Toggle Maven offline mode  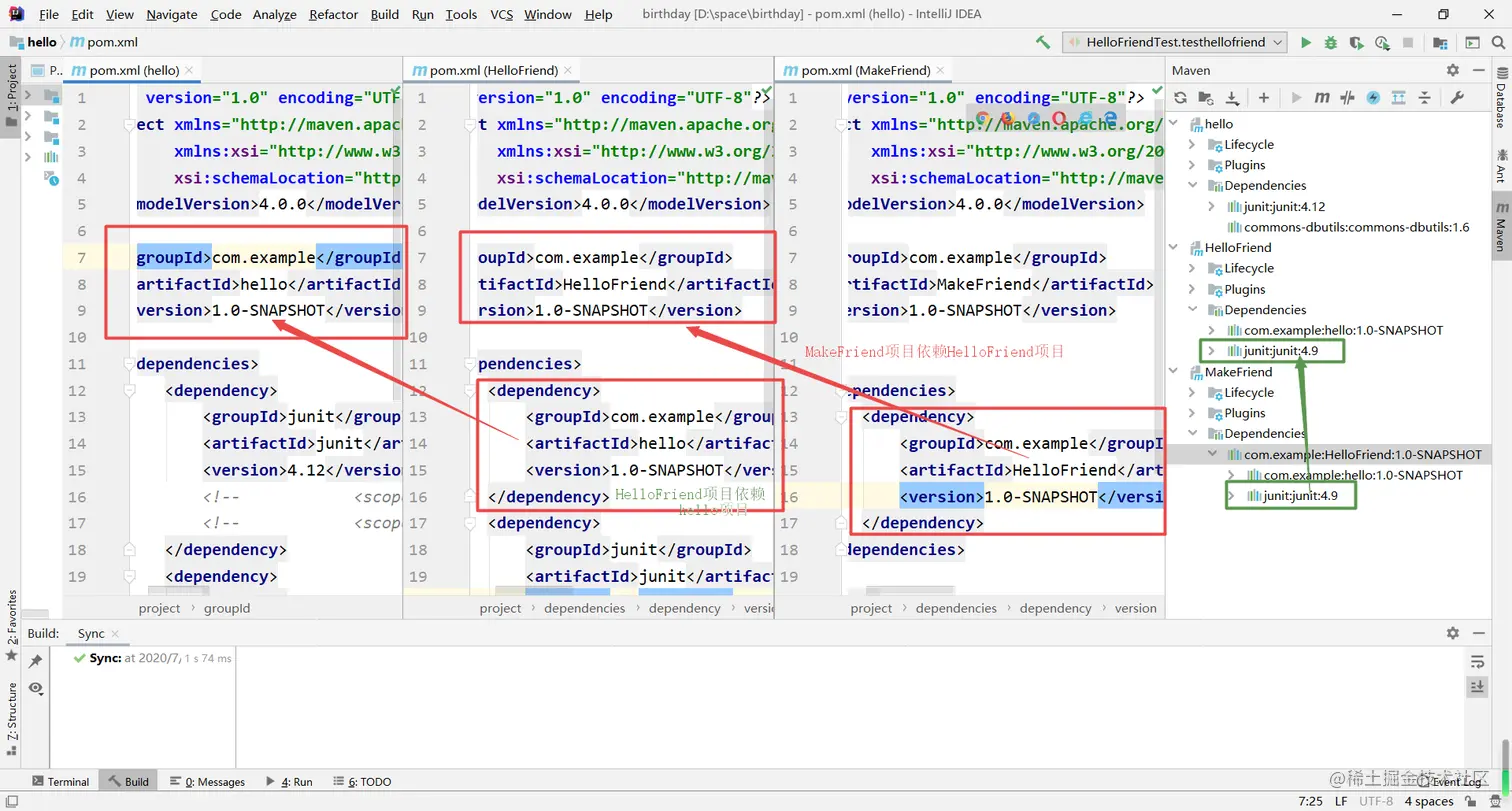click(1347, 98)
